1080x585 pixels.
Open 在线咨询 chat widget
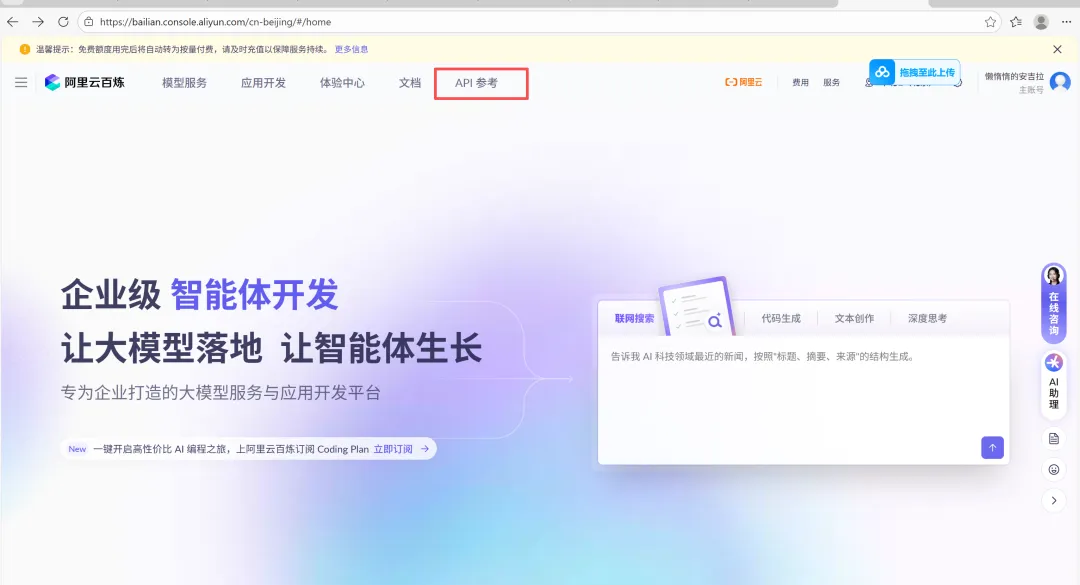[1053, 302]
